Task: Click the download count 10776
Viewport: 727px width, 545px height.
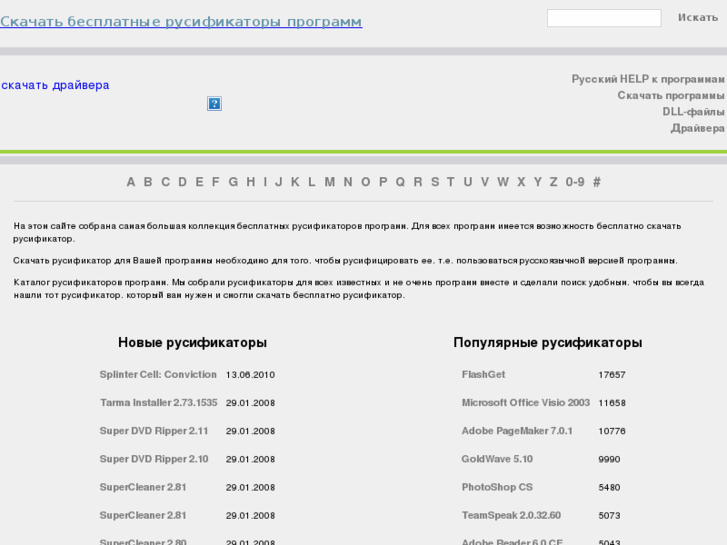Action: pyautogui.click(x=612, y=431)
